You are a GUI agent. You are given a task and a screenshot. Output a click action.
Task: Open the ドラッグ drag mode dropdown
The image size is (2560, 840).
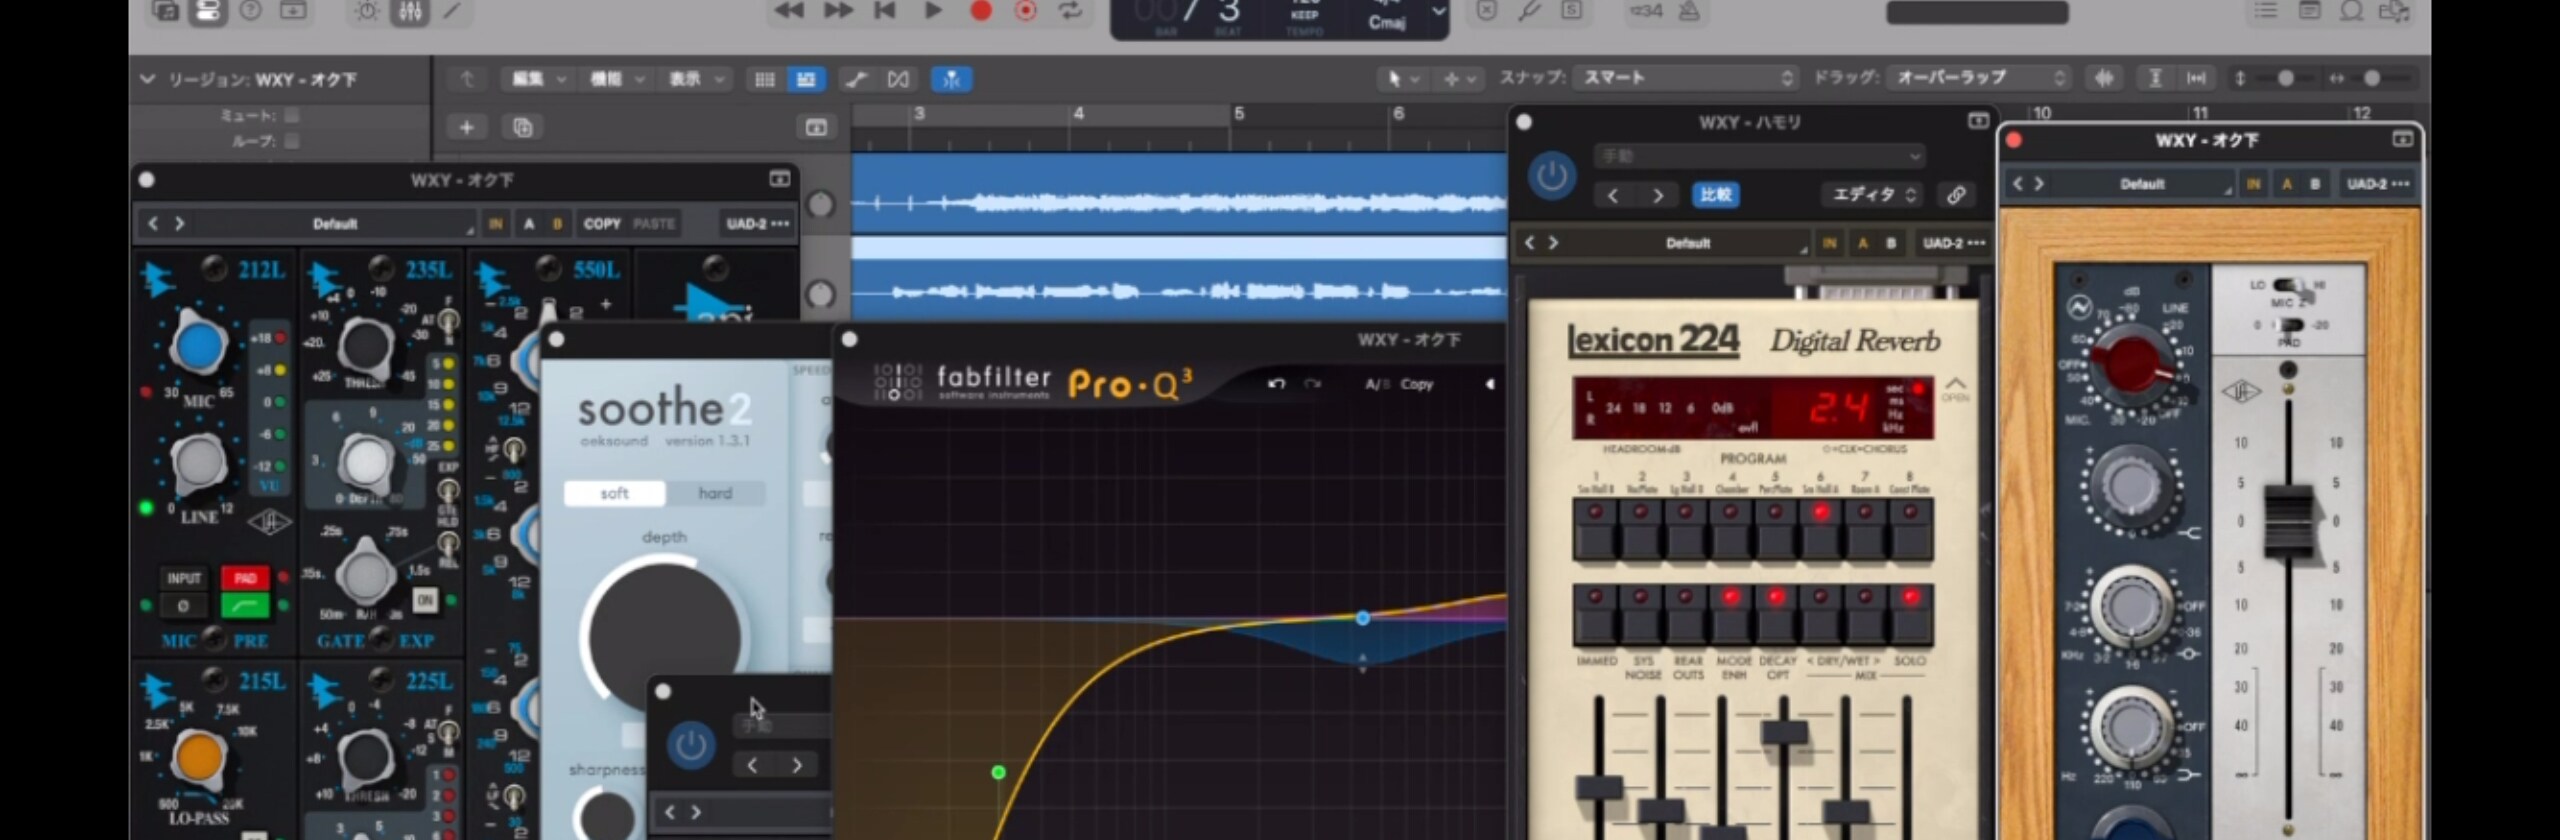coord(1979,78)
